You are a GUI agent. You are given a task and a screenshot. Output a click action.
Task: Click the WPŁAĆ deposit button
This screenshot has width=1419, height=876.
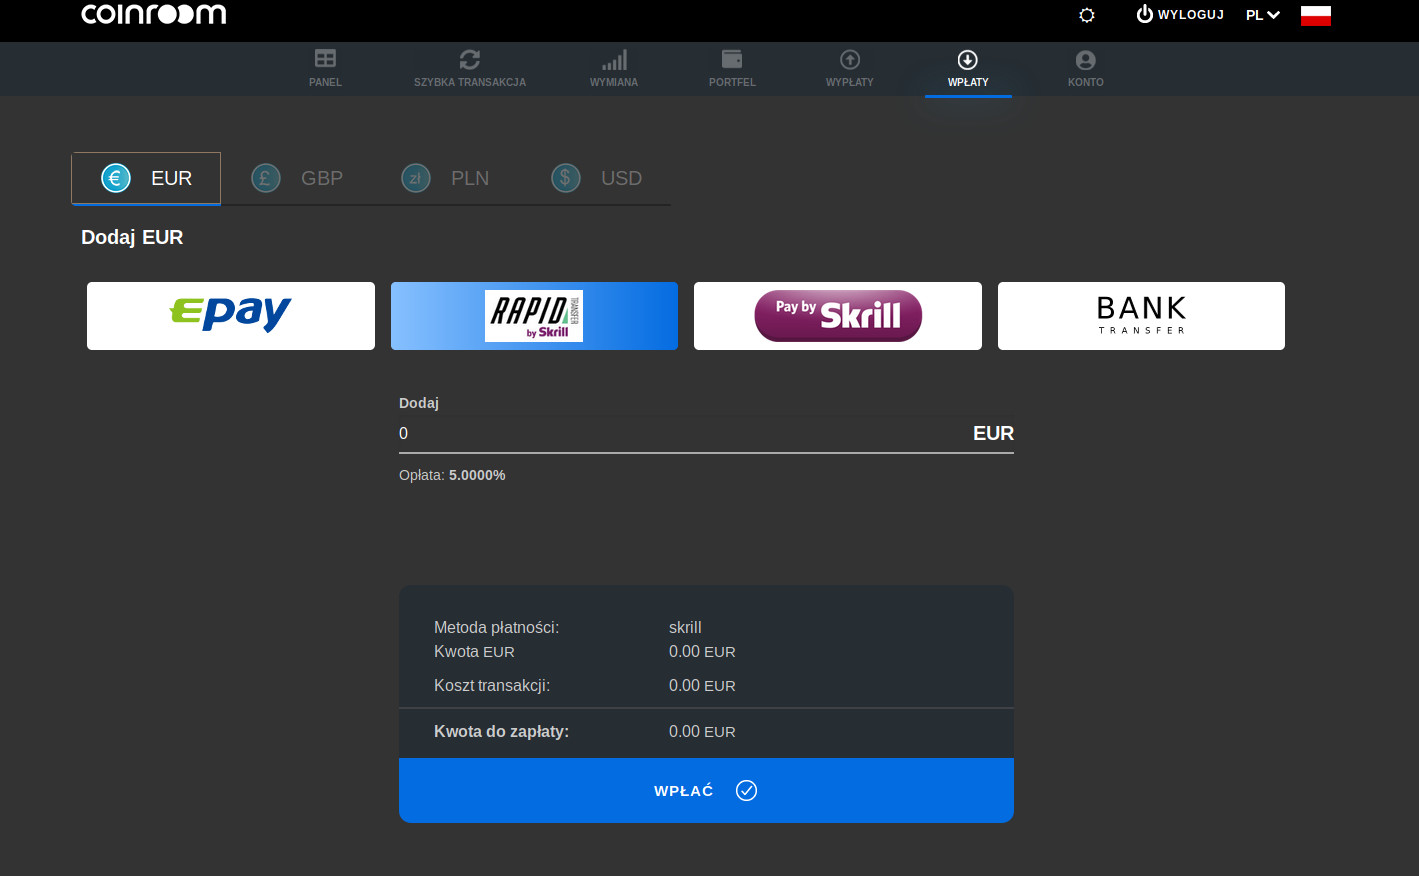tap(706, 790)
